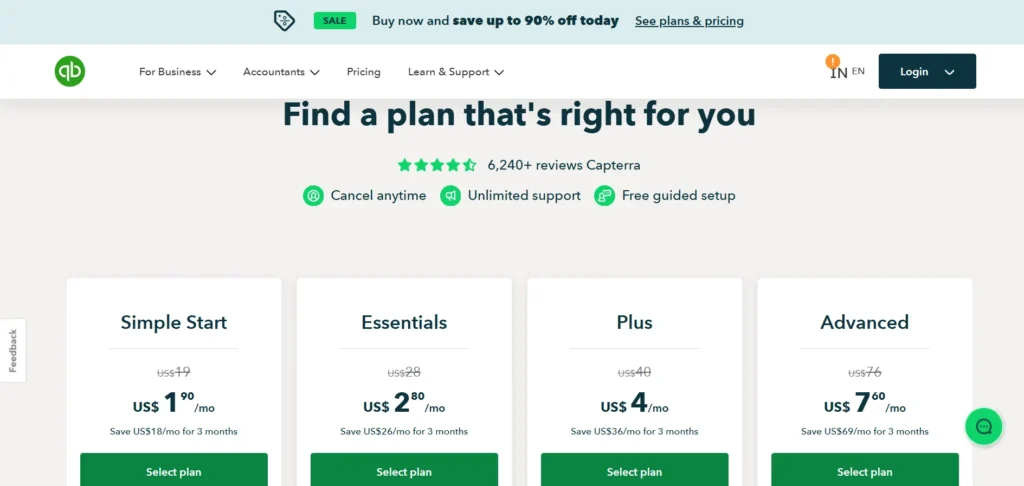
Task: Select plan for Essentials
Action: tap(404, 470)
